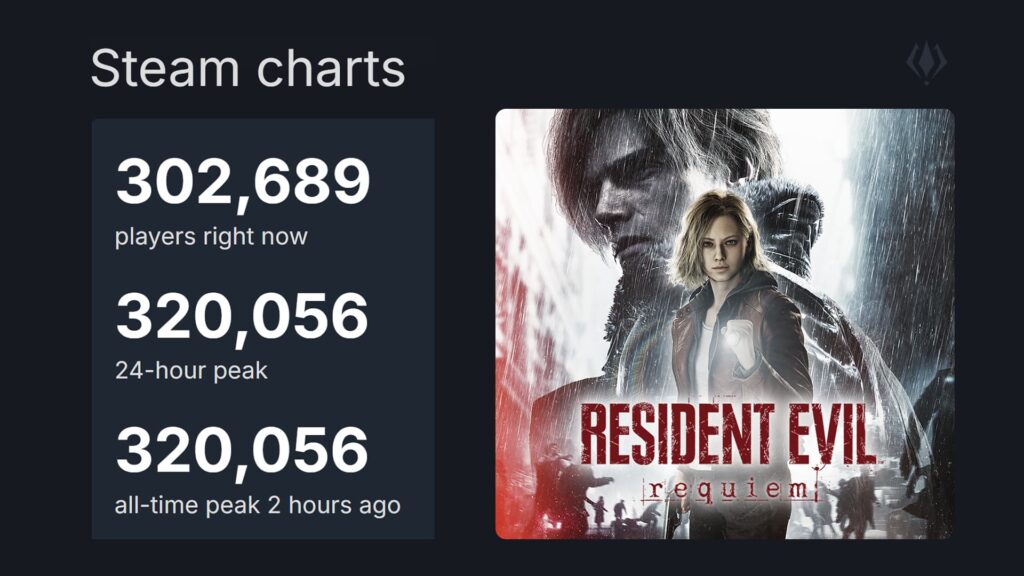The height and width of the screenshot is (576, 1024).
Task: Click the "24-hour peak" label
Action: point(192,371)
